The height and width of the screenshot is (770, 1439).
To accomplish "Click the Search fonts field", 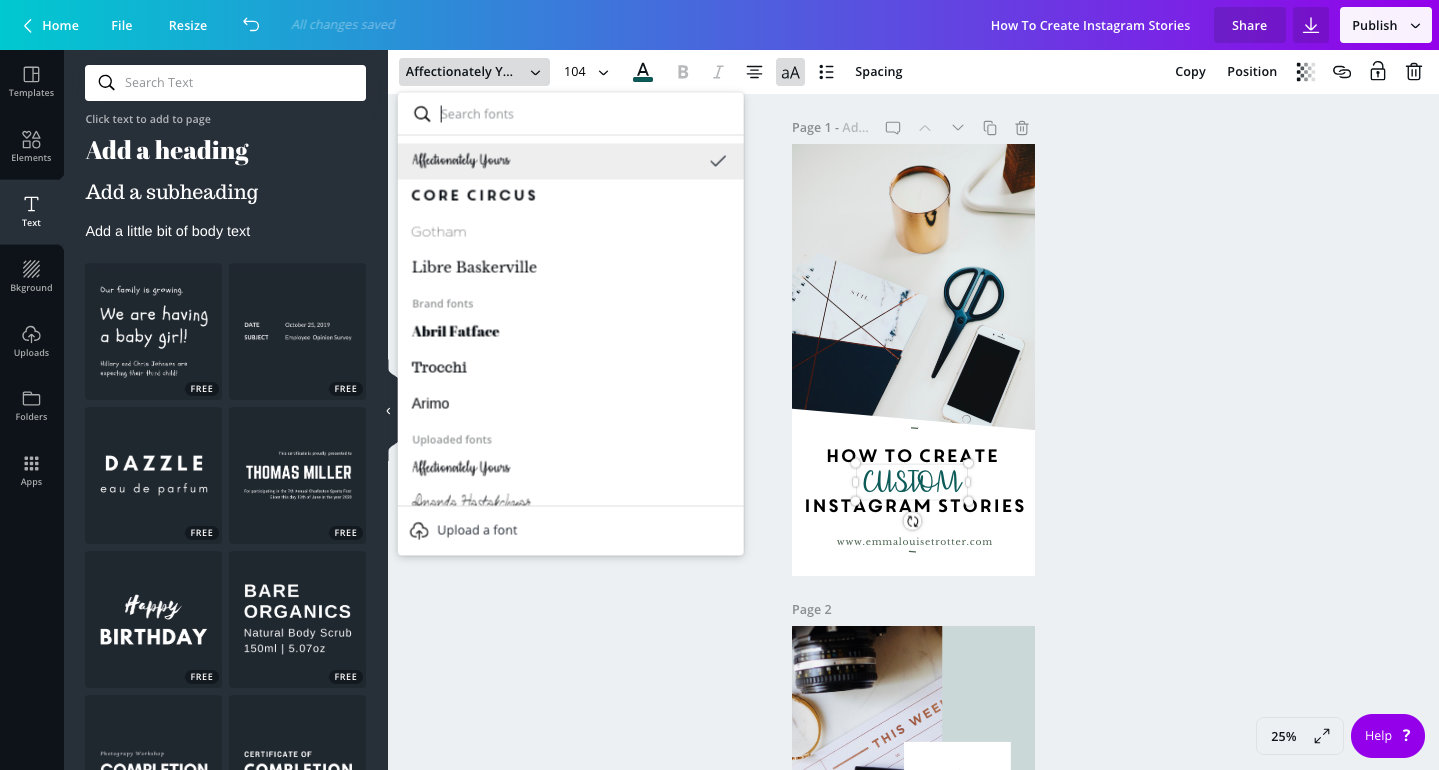I will pos(571,114).
